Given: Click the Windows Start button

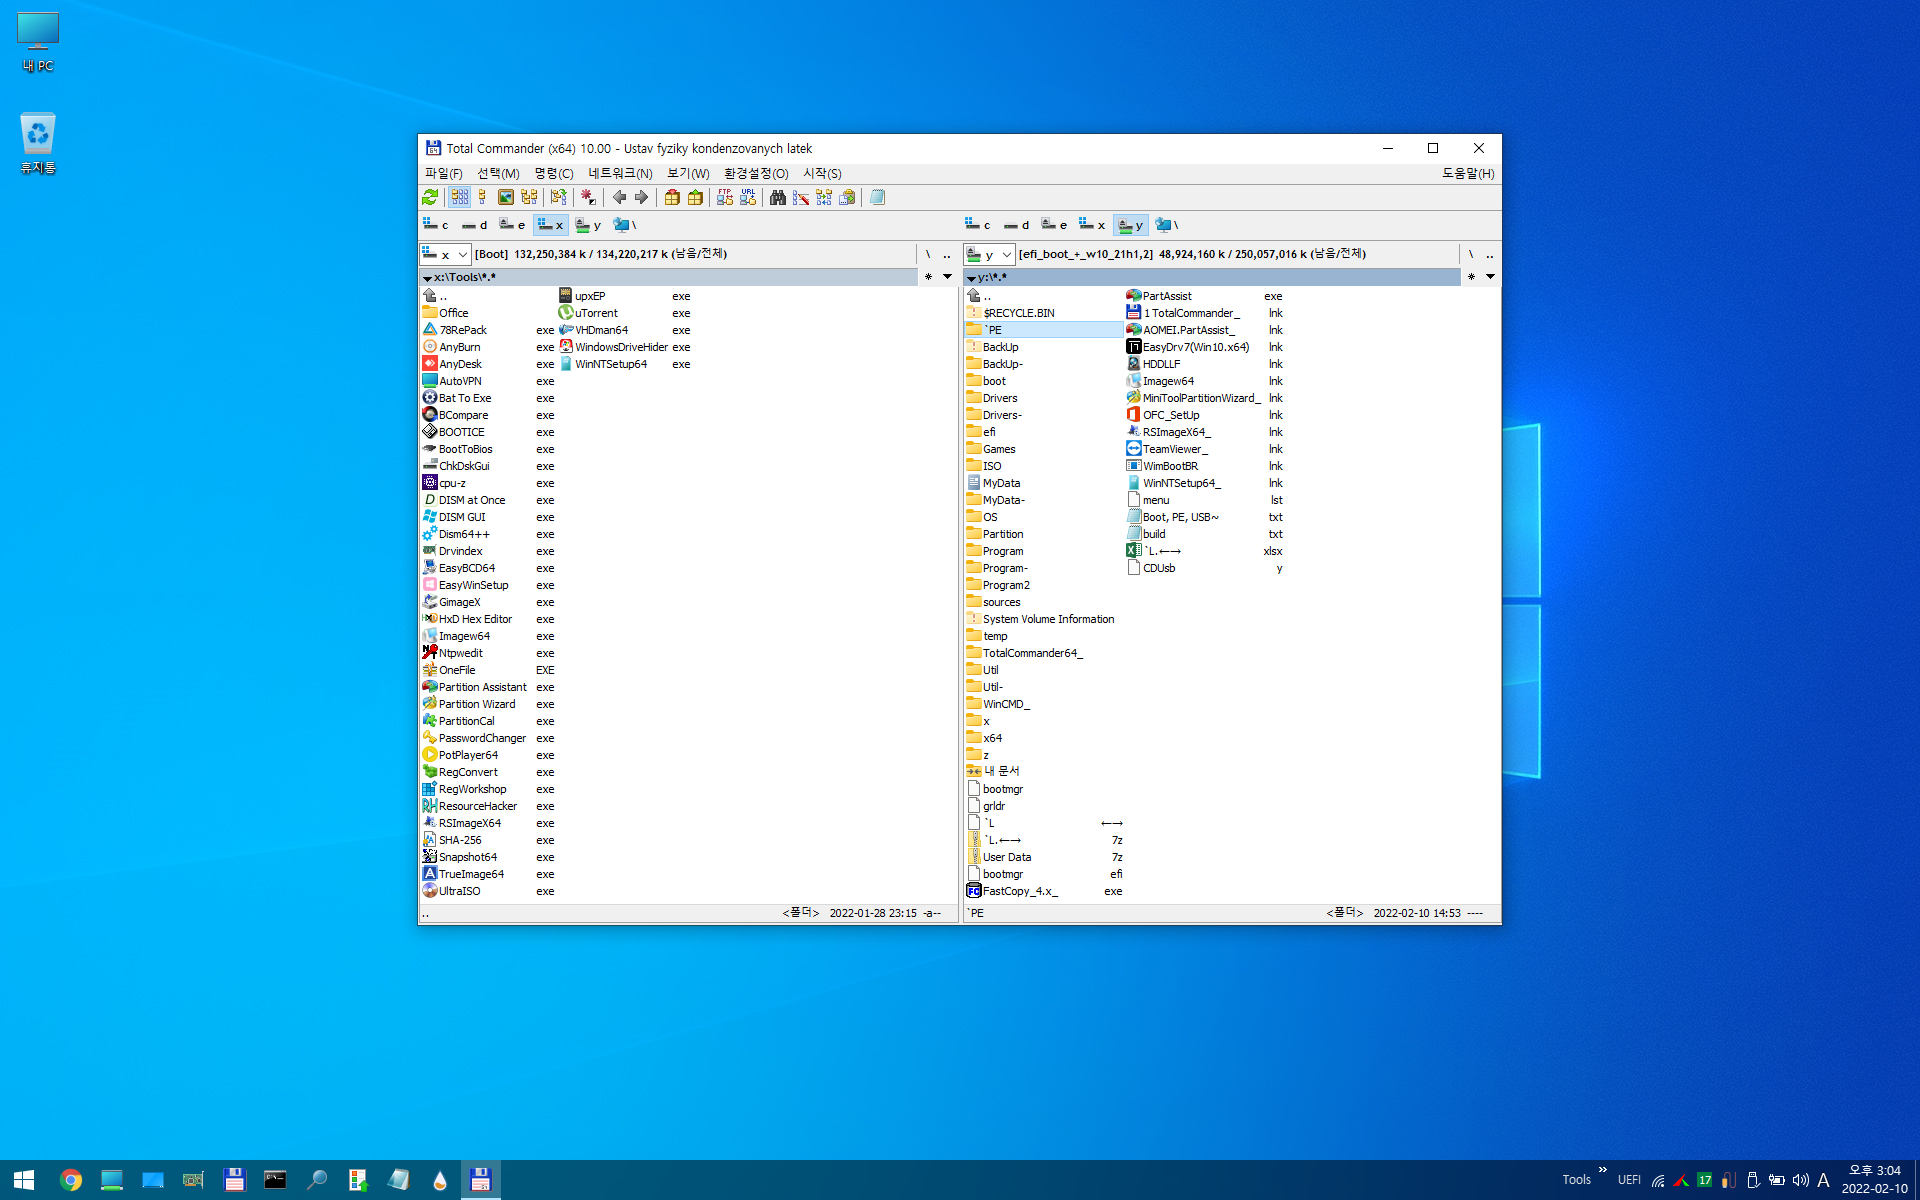Looking at the screenshot, I should (x=24, y=1180).
